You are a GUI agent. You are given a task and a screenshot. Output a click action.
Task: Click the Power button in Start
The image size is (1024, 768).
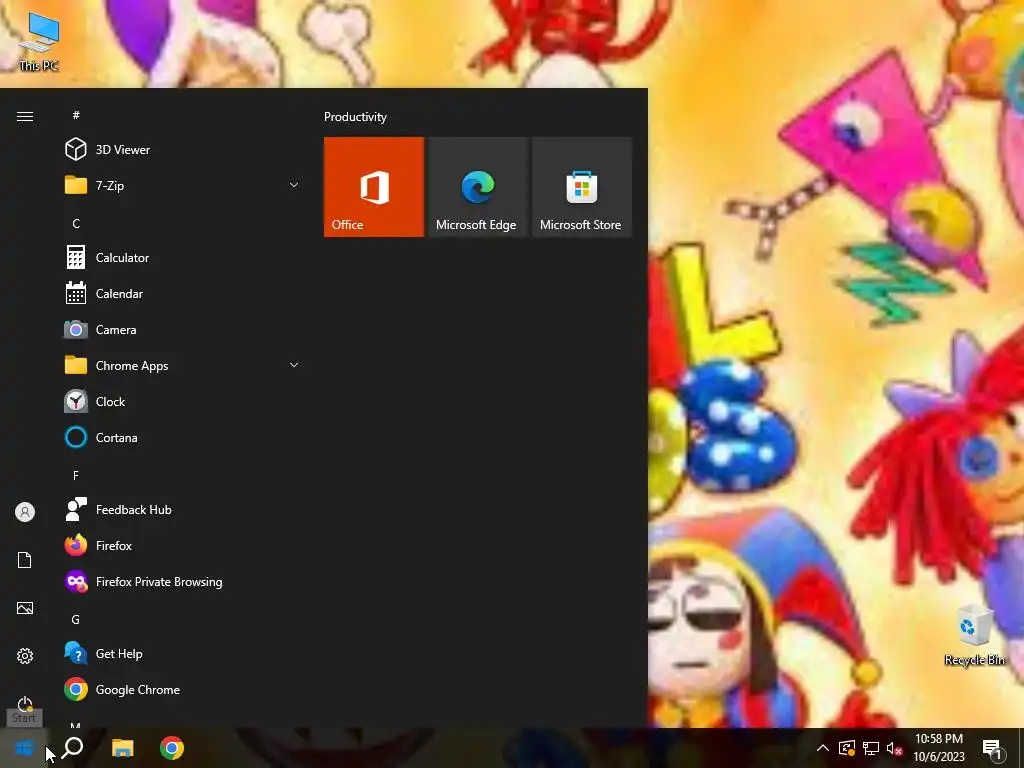[25, 704]
